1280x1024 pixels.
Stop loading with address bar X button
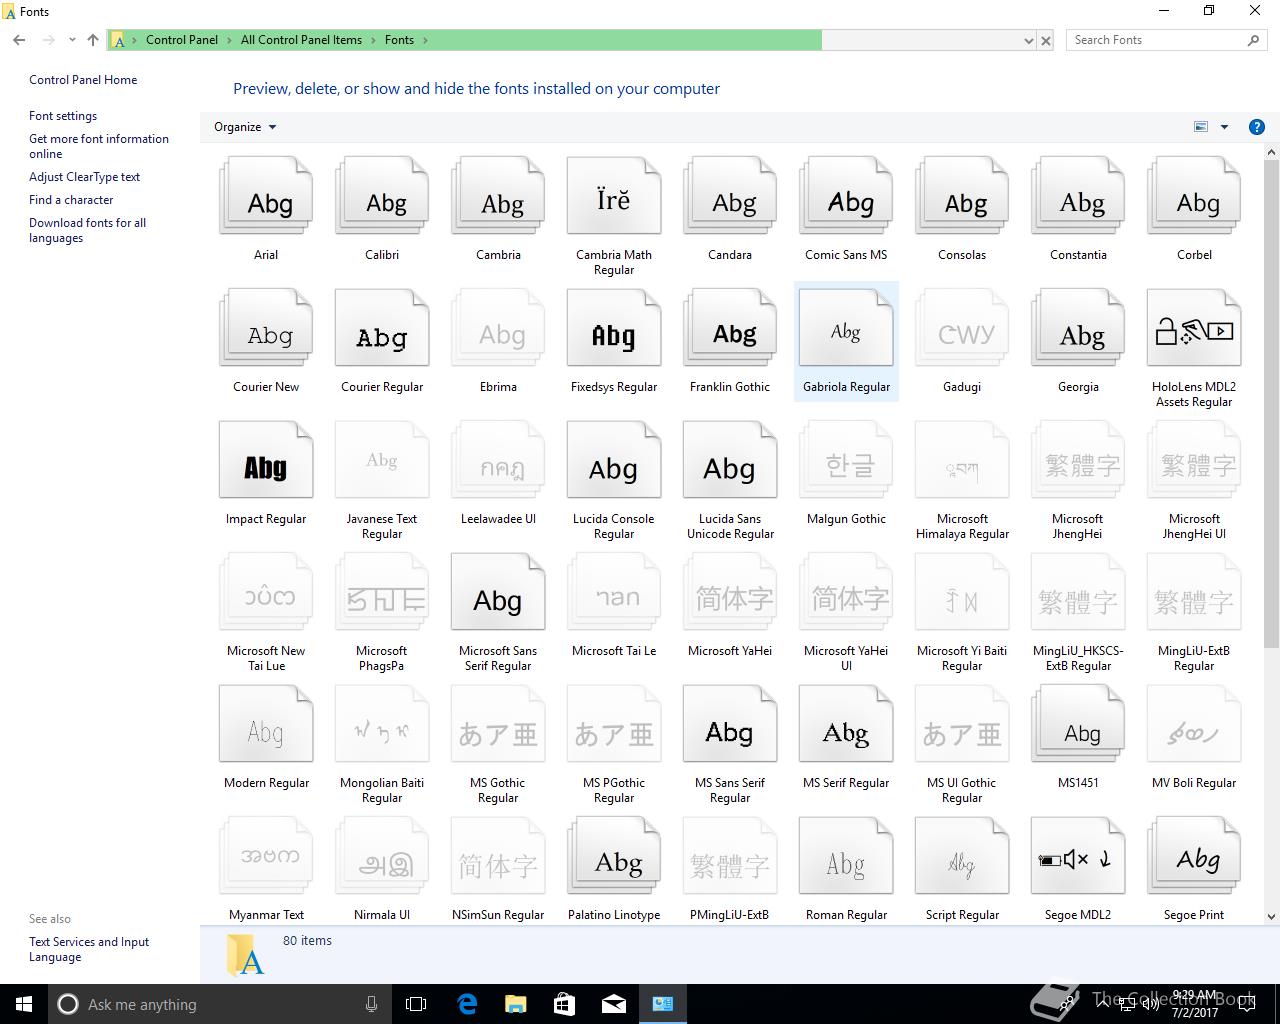click(x=1046, y=41)
